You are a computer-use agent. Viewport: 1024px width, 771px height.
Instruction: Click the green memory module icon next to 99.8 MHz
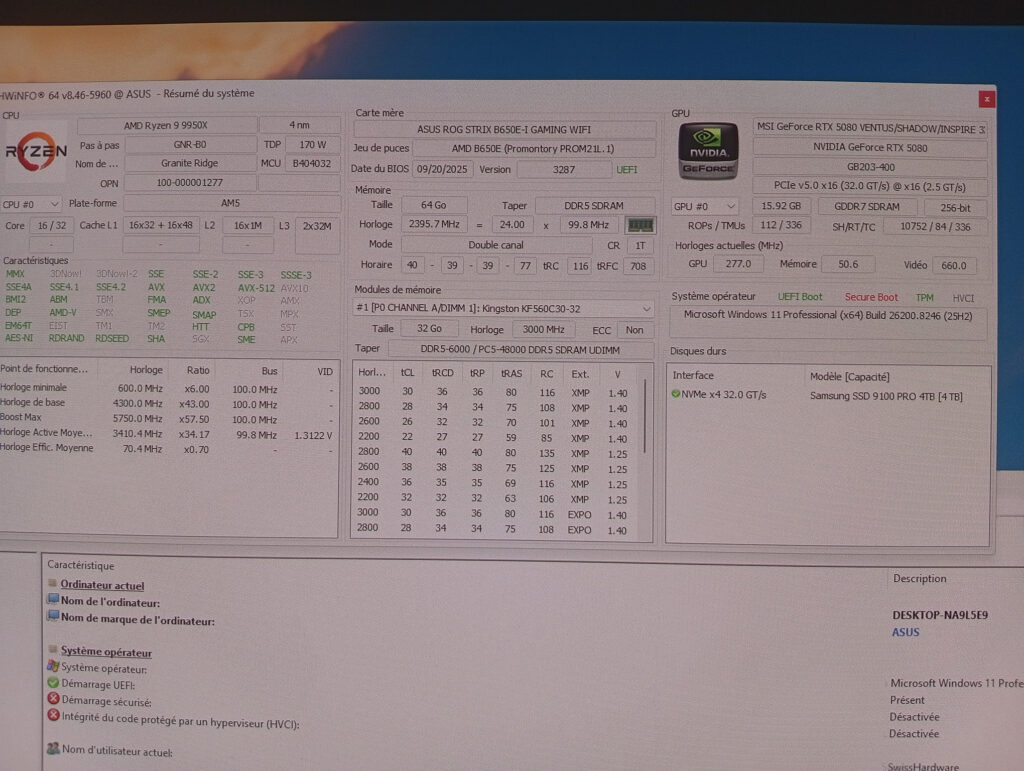(x=640, y=225)
